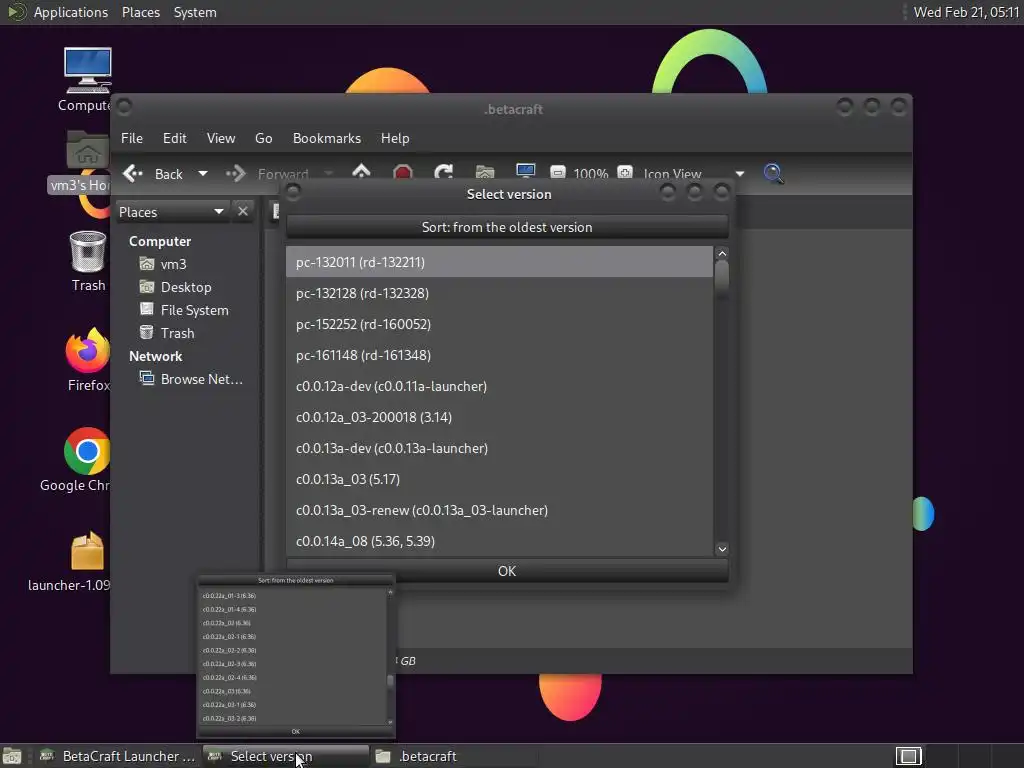The image size is (1024, 768).
Task: Close the Places sidebar with X
Action: [243, 212]
